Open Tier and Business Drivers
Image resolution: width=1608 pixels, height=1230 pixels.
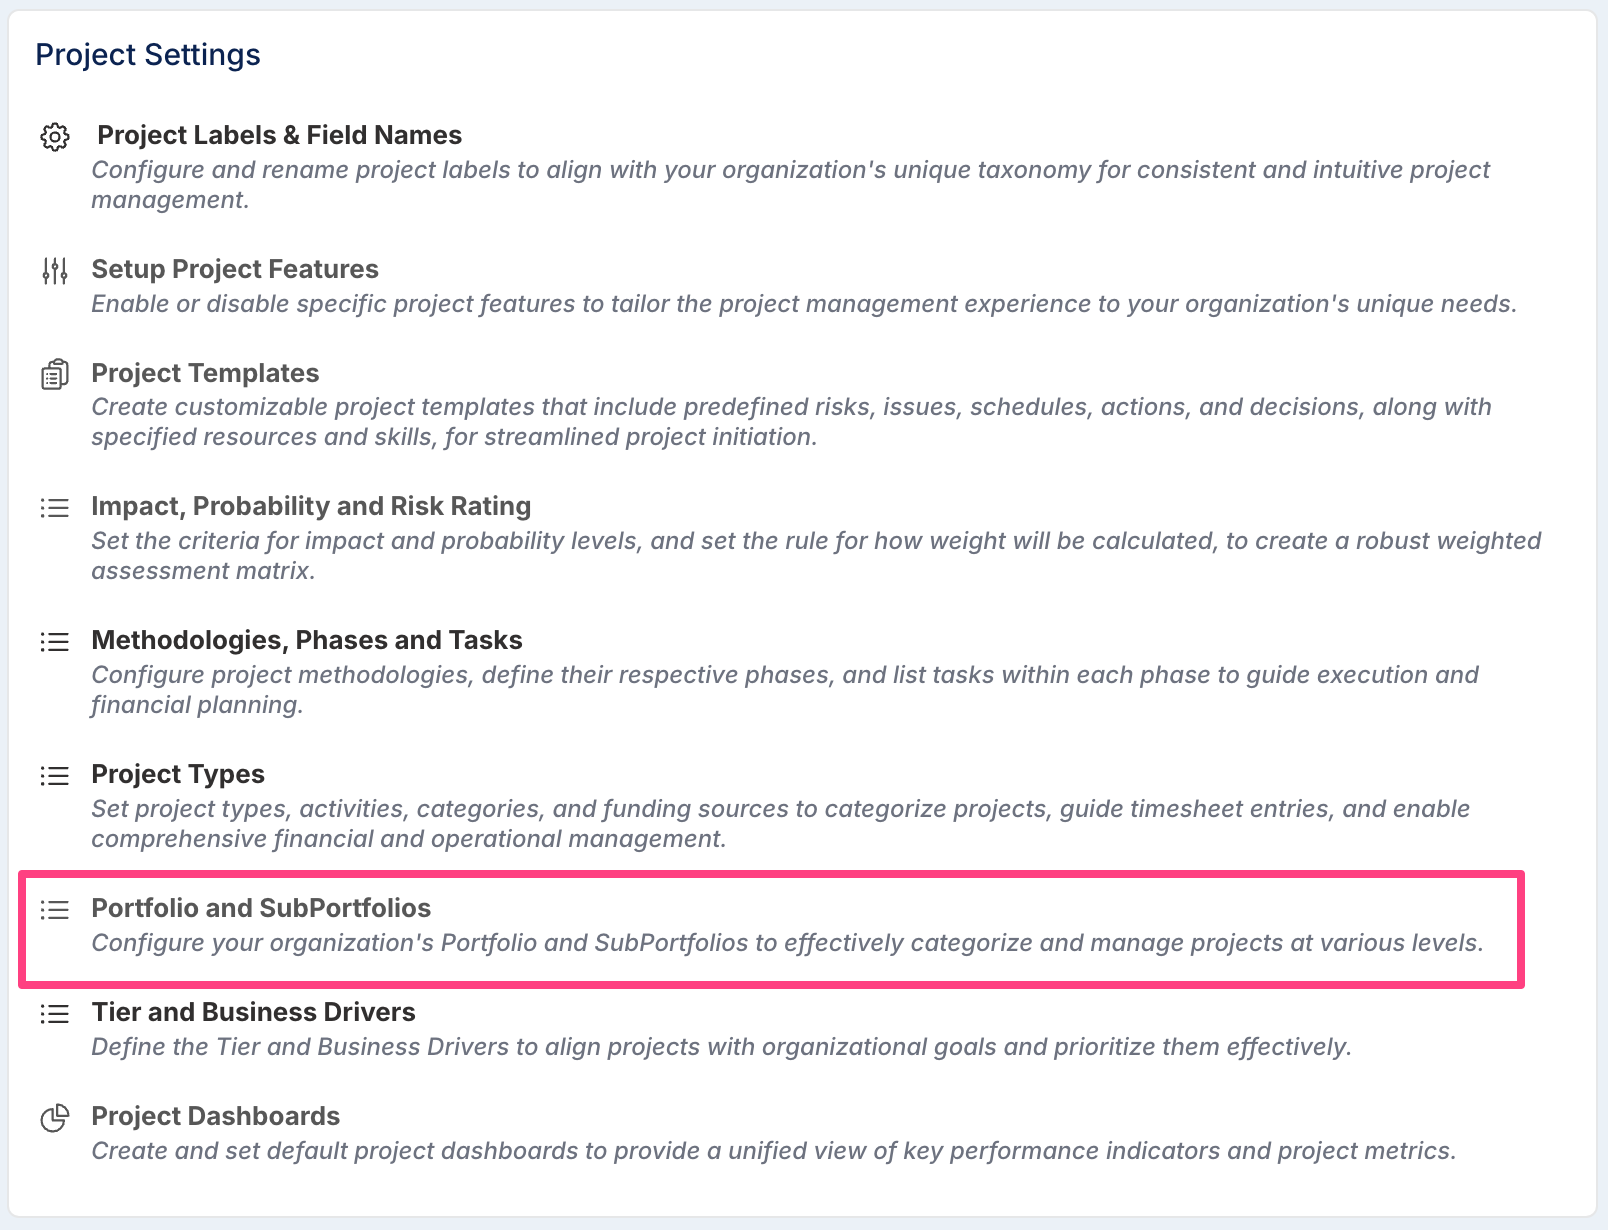coord(253,1012)
